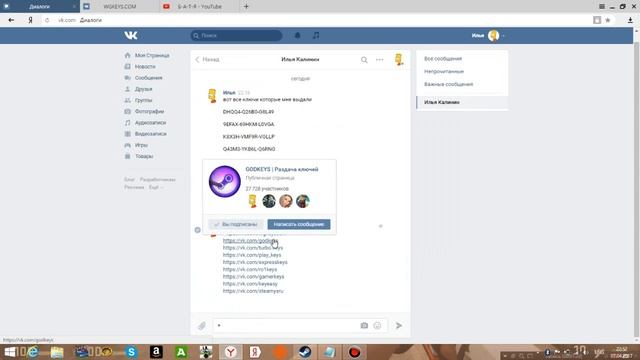The width and height of the screenshot is (640, 360).
Task: Select message via the round check mark
Action: click(x=198, y=230)
